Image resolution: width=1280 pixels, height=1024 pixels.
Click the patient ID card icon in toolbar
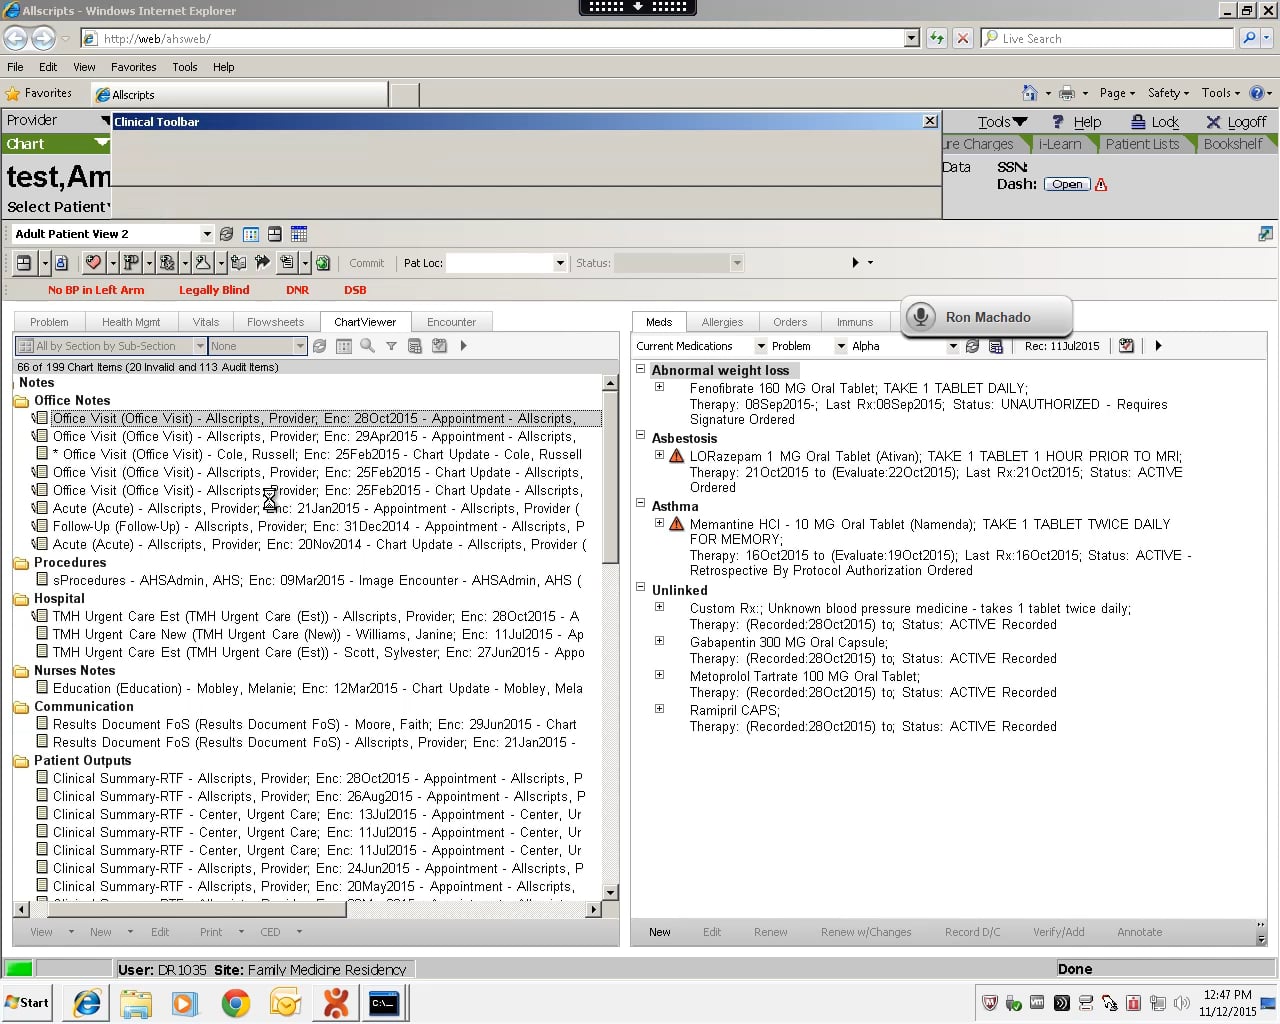coord(61,263)
